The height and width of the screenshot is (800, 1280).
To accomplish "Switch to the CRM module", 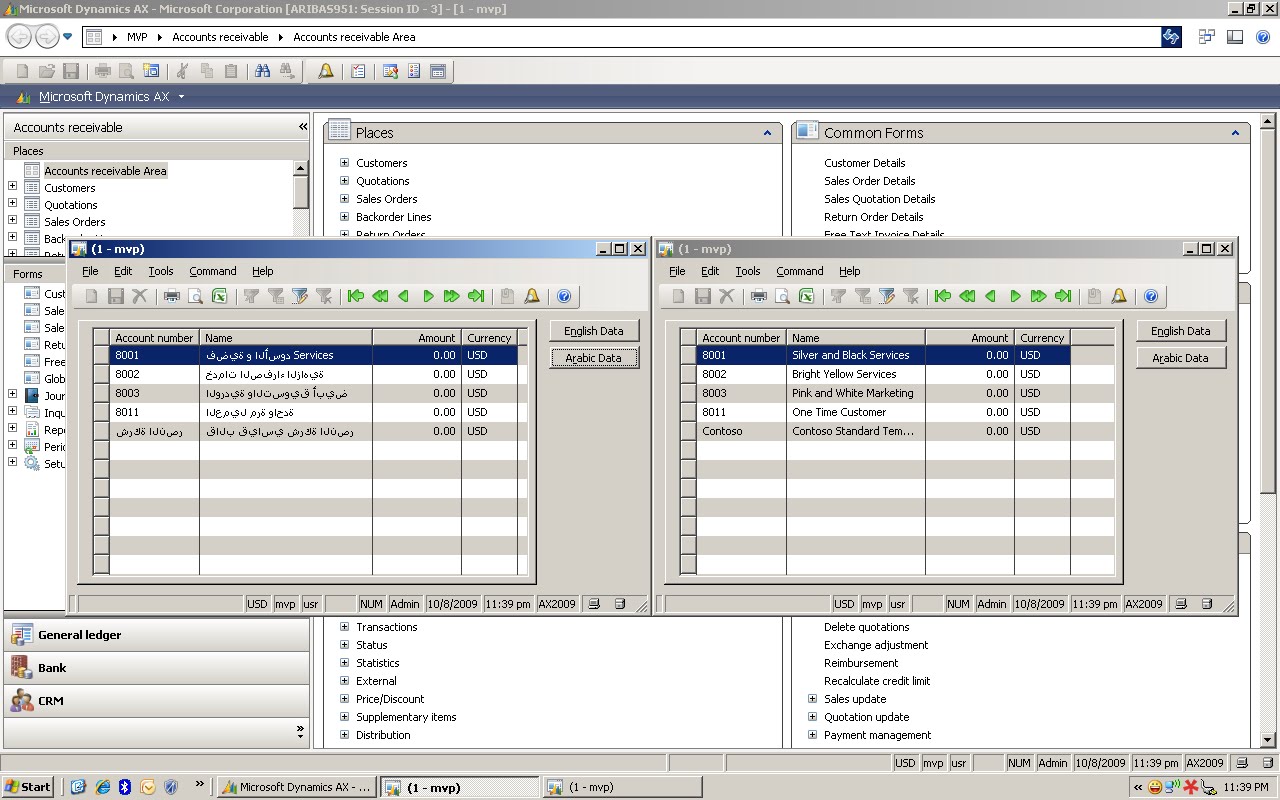I will [x=157, y=701].
